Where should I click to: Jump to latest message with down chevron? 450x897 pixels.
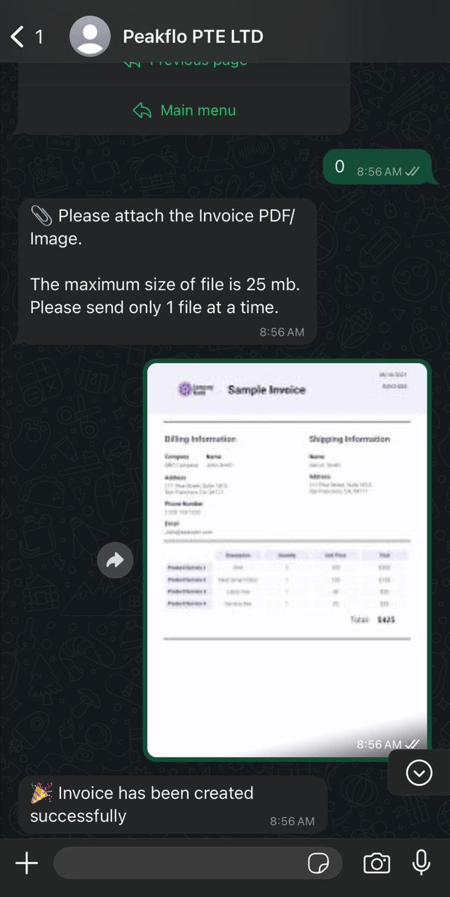[419, 773]
